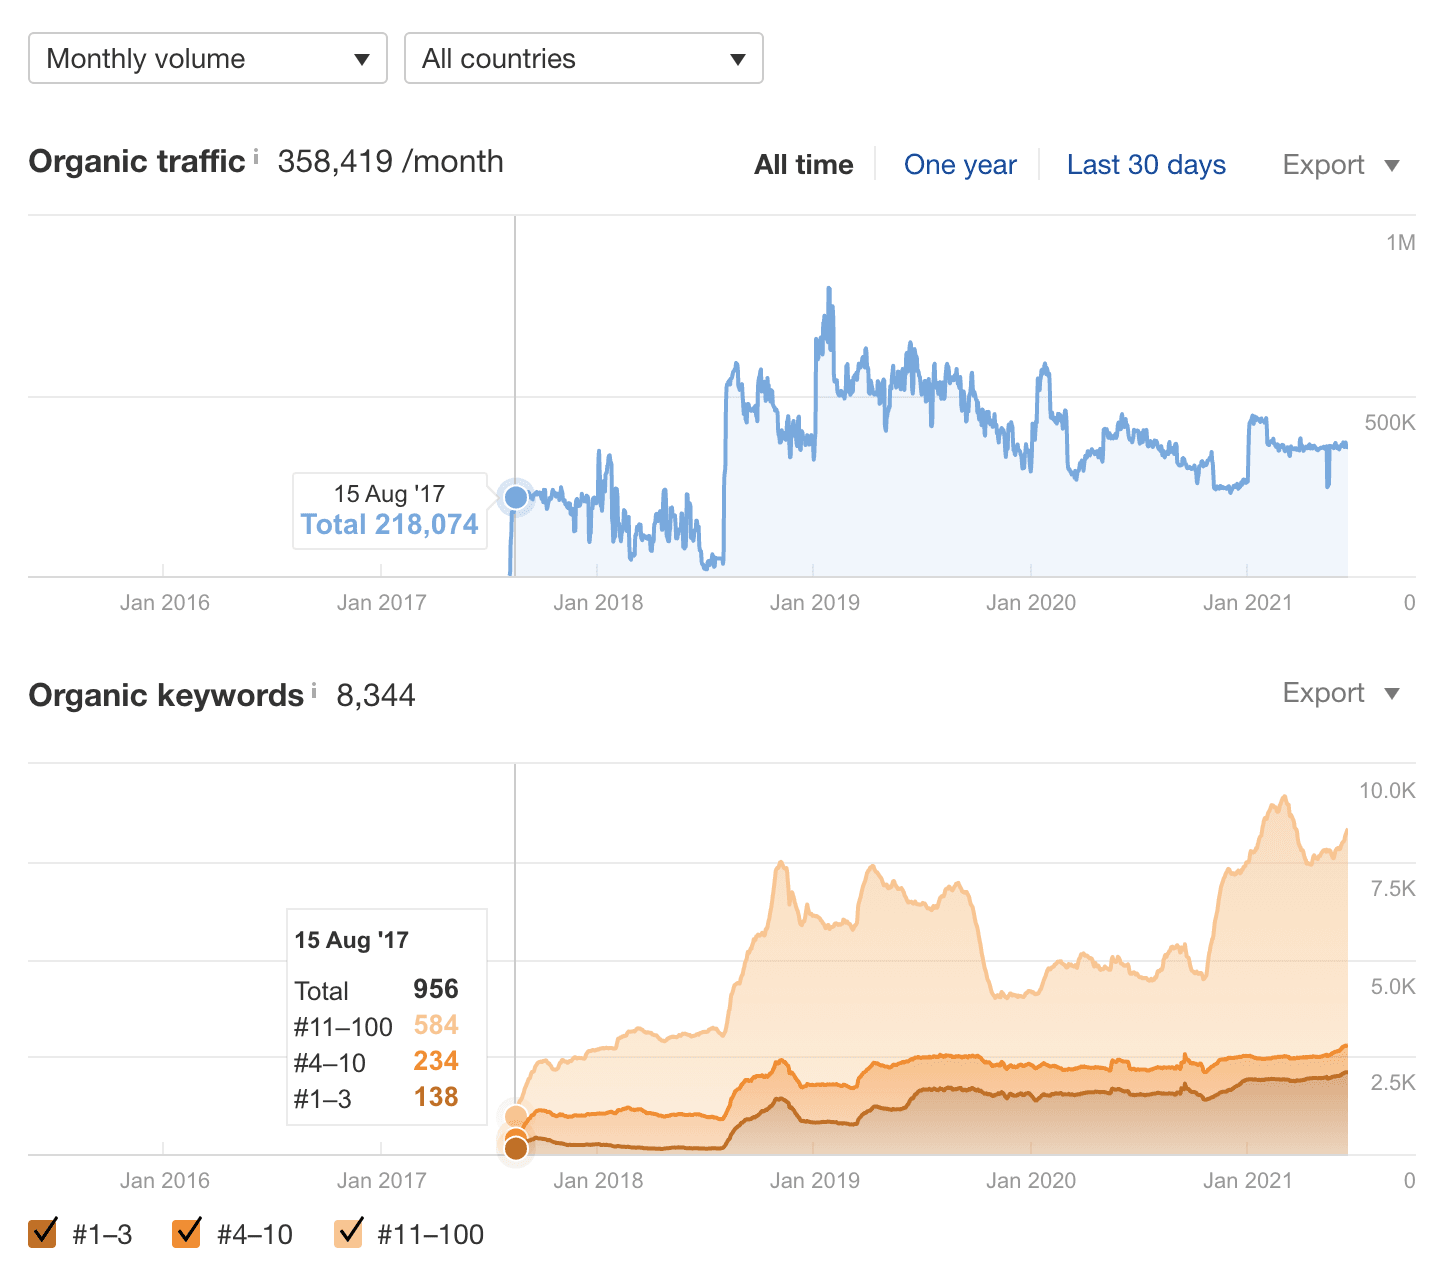Click the '234' value for #4–10
The height and width of the screenshot is (1282, 1444).
tap(436, 1061)
